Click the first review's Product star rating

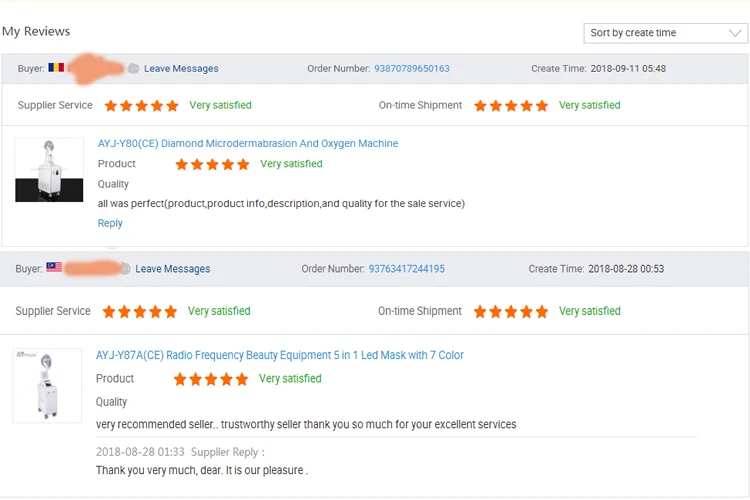pos(212,164)
